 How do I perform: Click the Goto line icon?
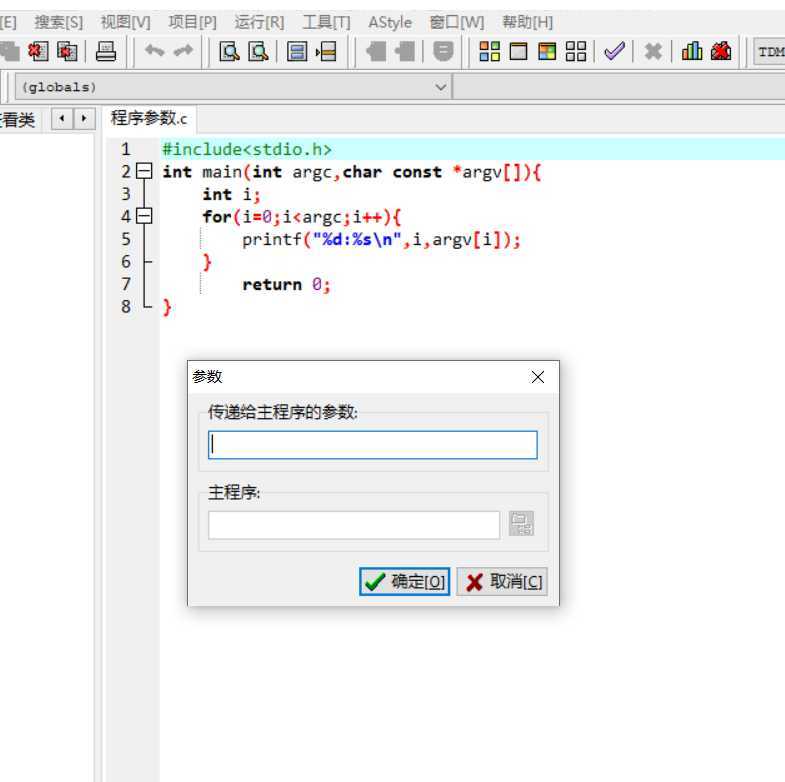[326, 52]
